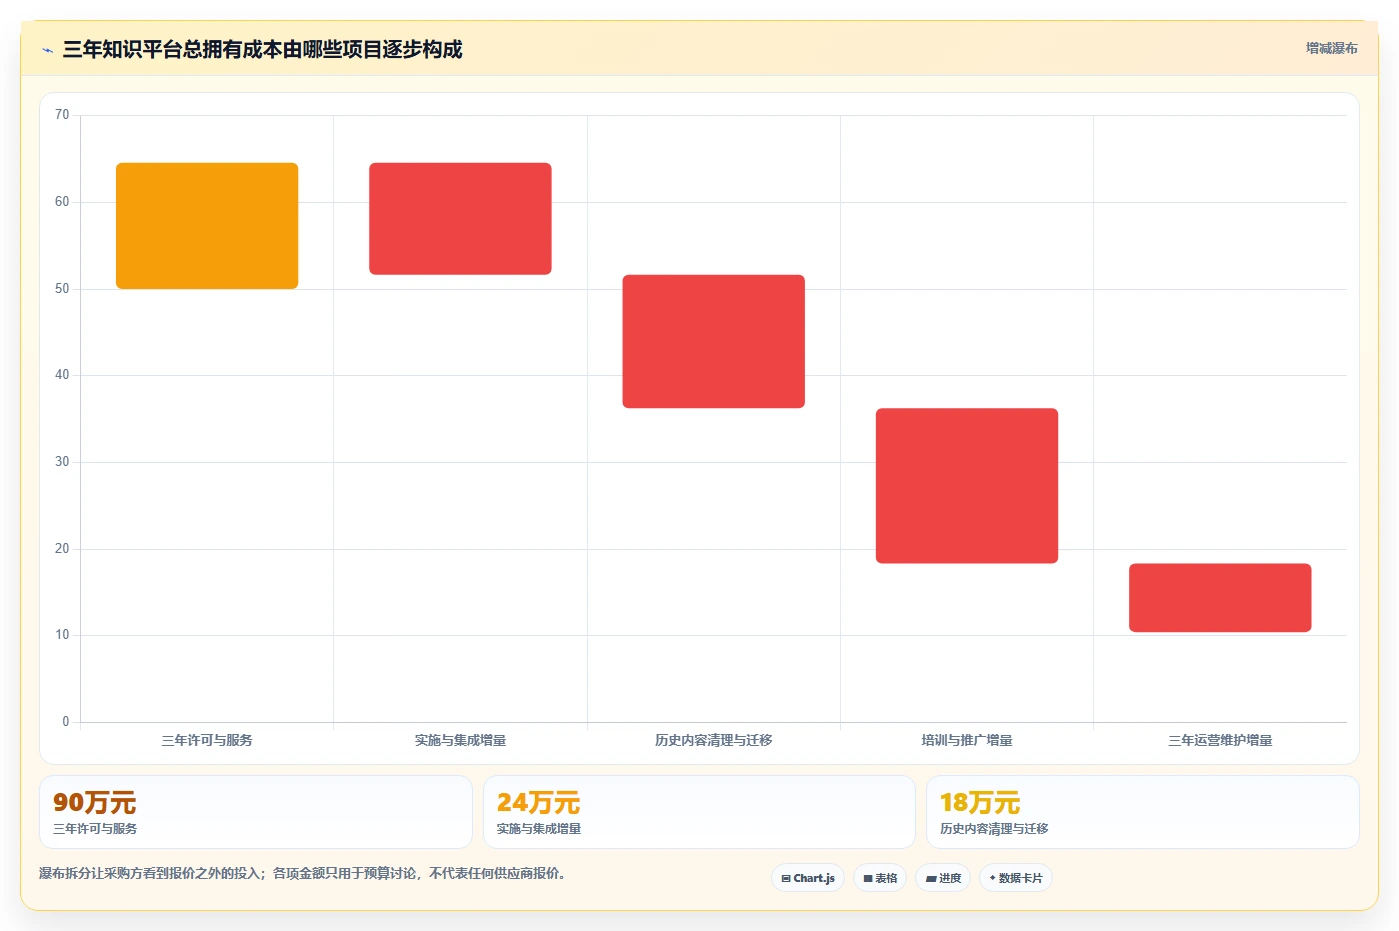The height and width of the screenshot is (931, 1399).
Task: Open the 90万元 data card
Action: 256,812
